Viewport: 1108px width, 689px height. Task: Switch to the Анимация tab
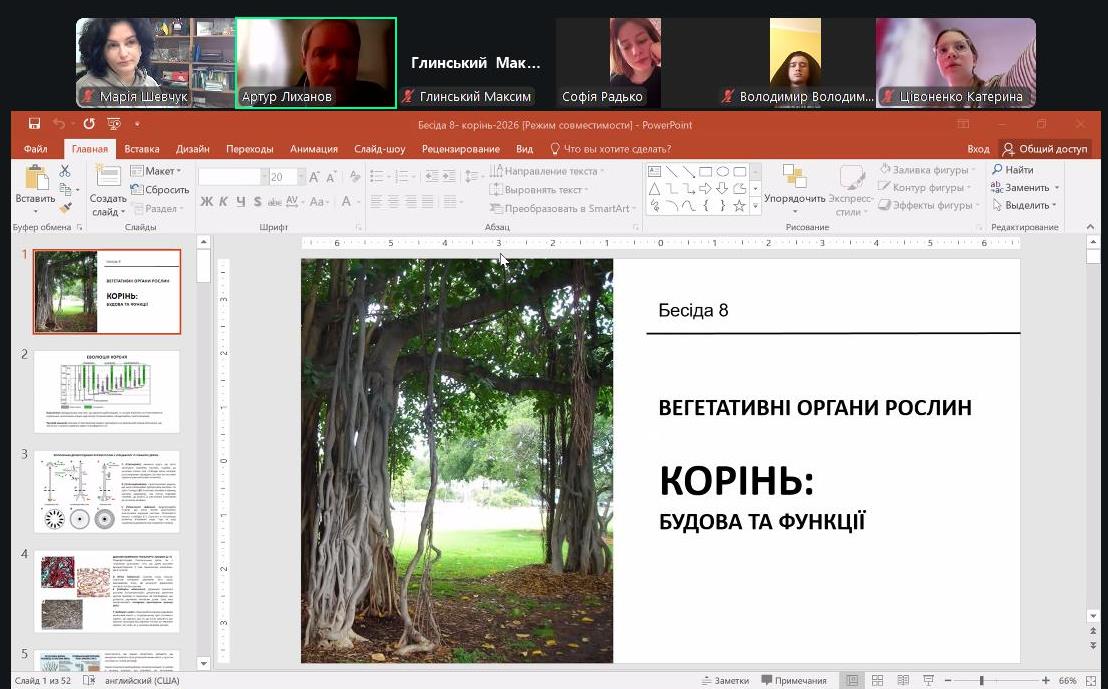(313, 149)
